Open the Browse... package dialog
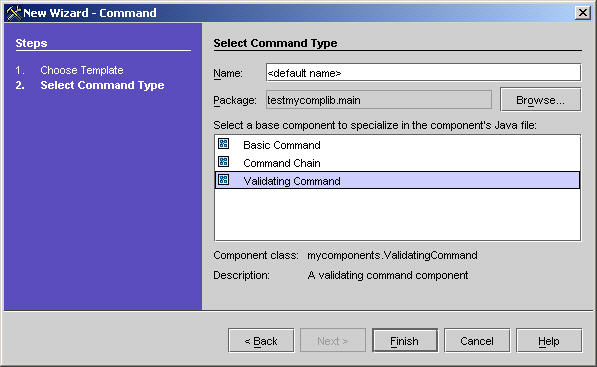 pos(541,100)
